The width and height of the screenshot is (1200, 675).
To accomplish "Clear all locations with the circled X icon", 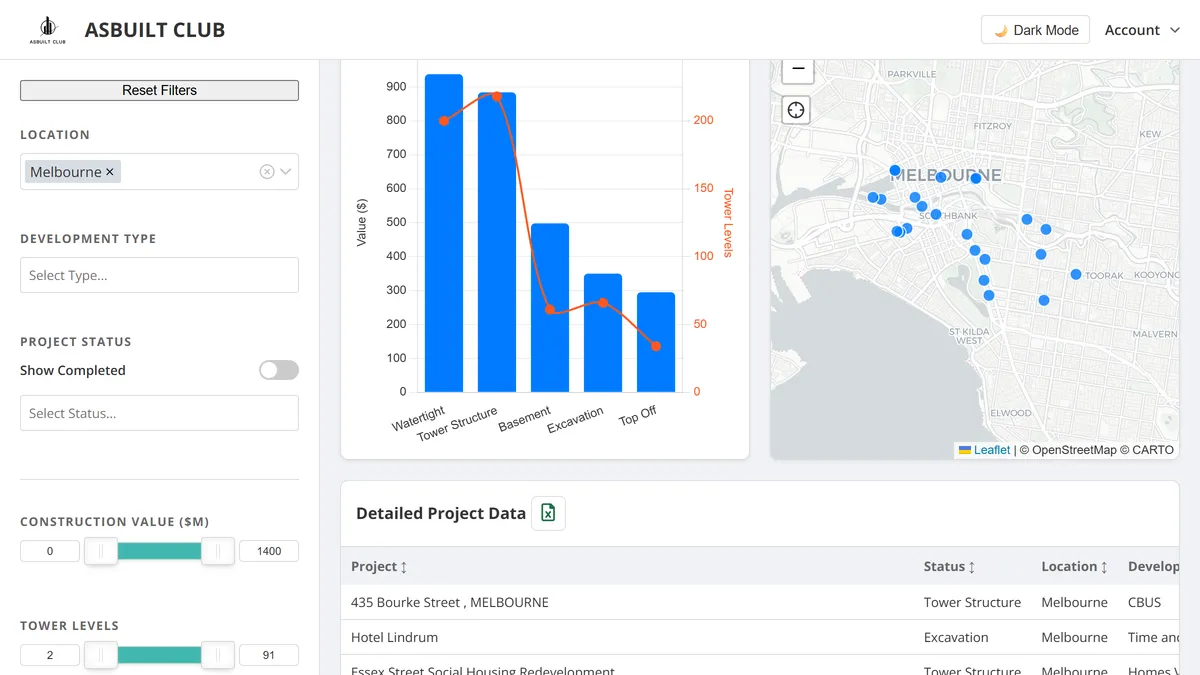I will (267, 172).
